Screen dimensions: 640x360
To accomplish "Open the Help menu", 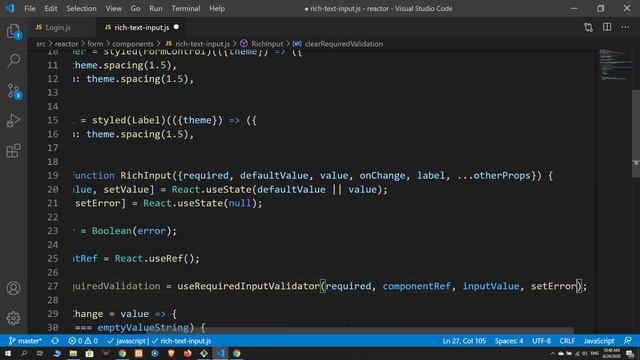I will point(217,9).
